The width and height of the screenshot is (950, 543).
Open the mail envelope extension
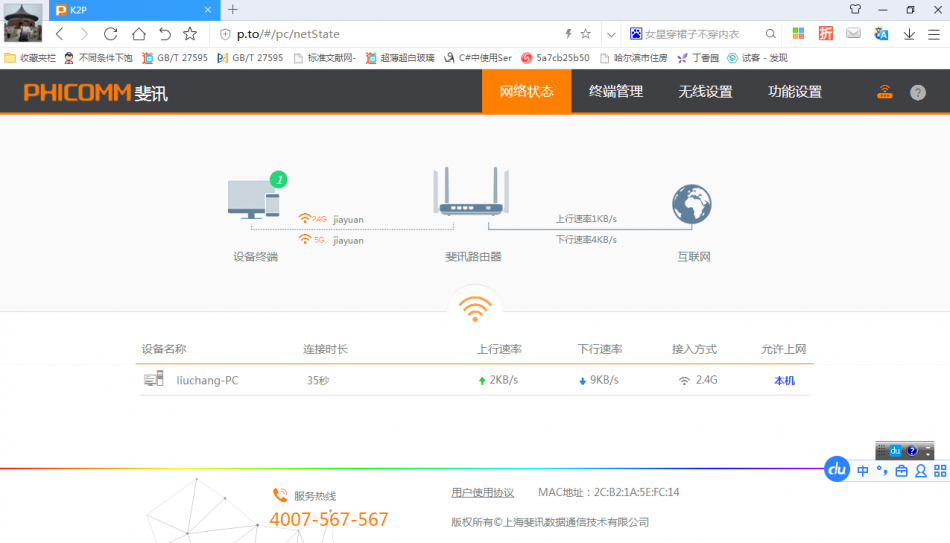tap(854, 33)
